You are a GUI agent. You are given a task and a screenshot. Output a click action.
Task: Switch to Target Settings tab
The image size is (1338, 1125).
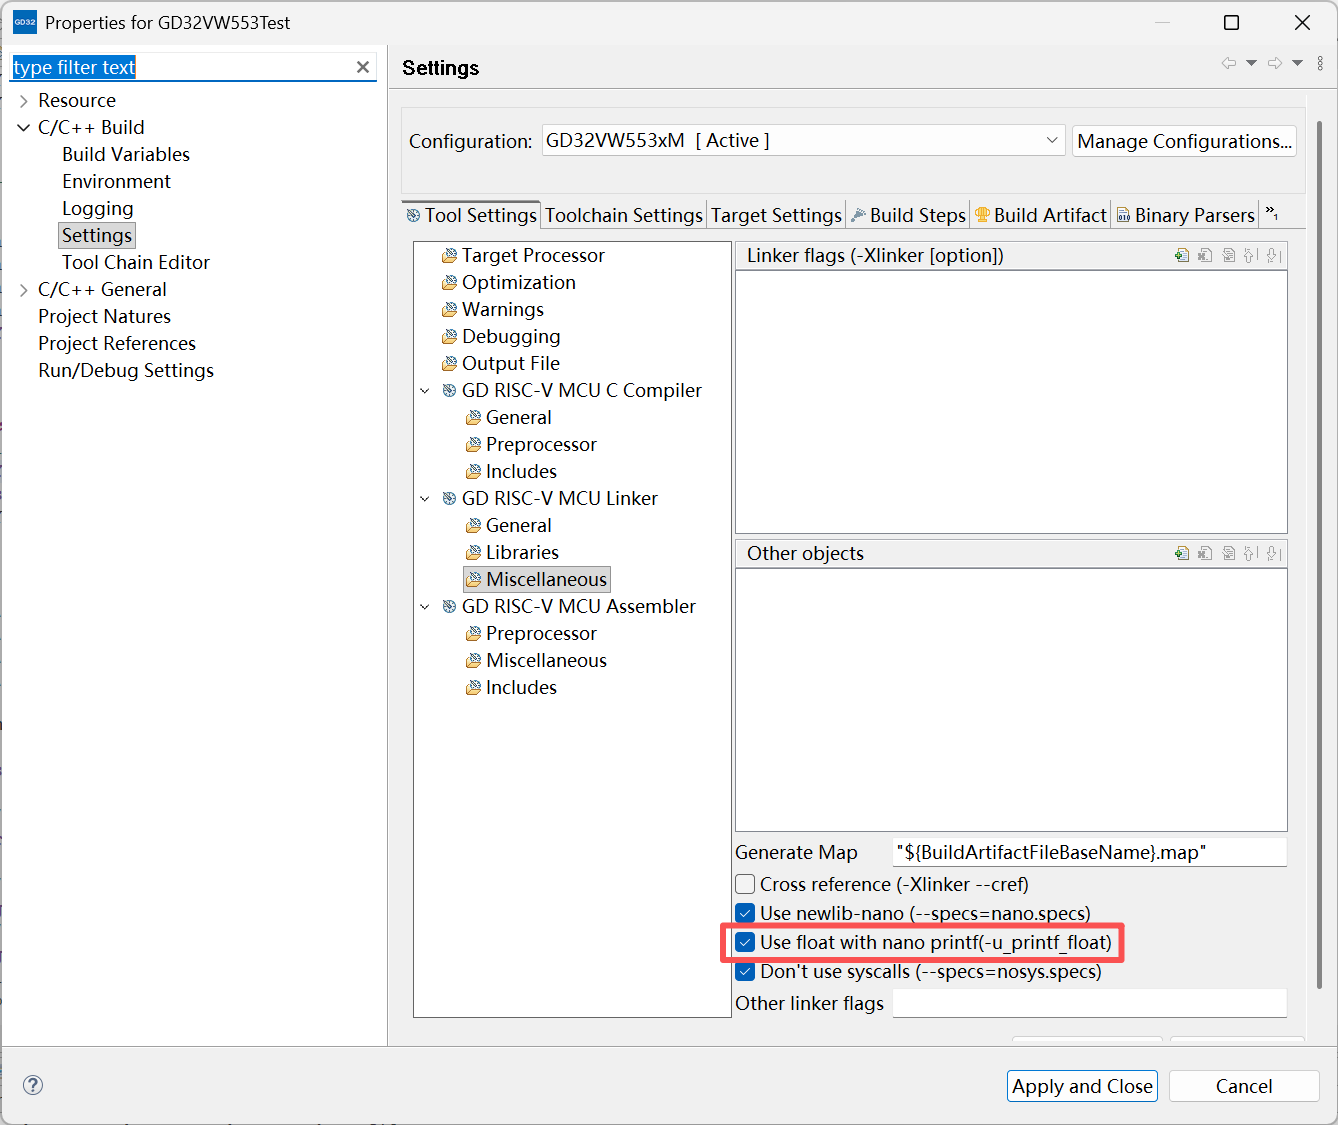pyautogui.click(x=776, y=215)
